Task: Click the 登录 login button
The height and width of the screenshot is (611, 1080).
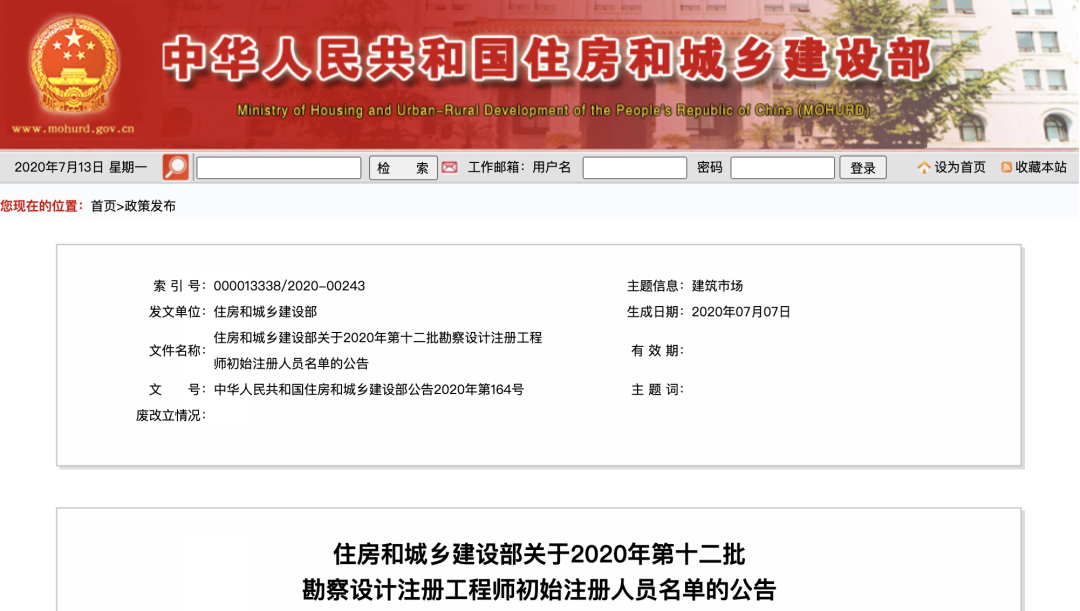Action: [862, 167]
